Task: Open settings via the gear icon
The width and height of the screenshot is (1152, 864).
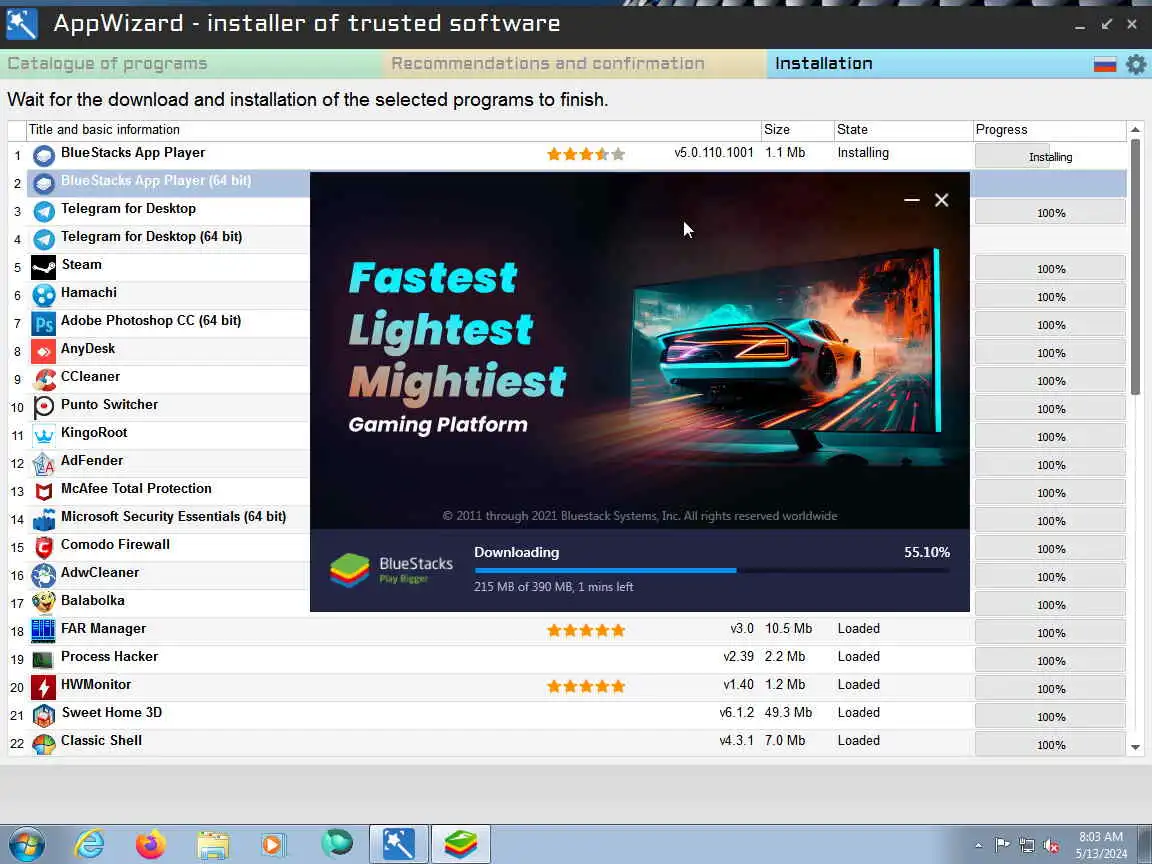Action: [1136, 65]
